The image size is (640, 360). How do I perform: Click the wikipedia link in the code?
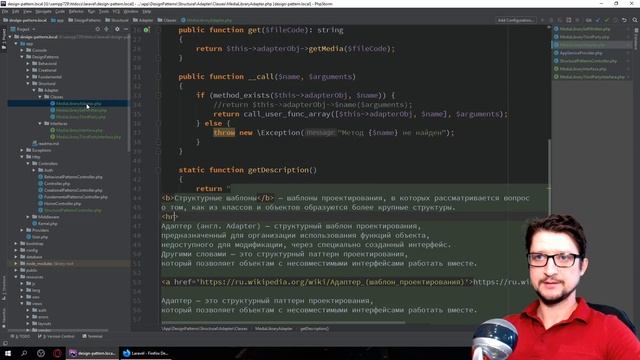(316, 282)
